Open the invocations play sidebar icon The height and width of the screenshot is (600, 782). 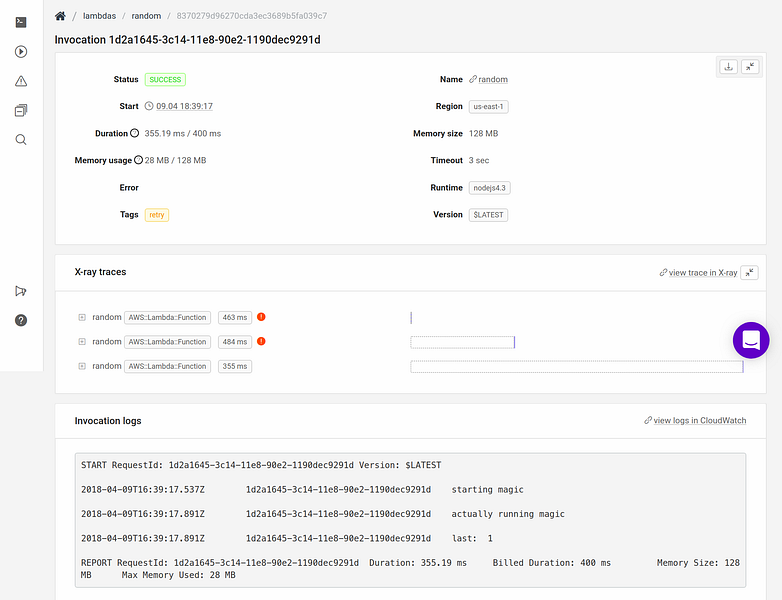tap(21, 51)
